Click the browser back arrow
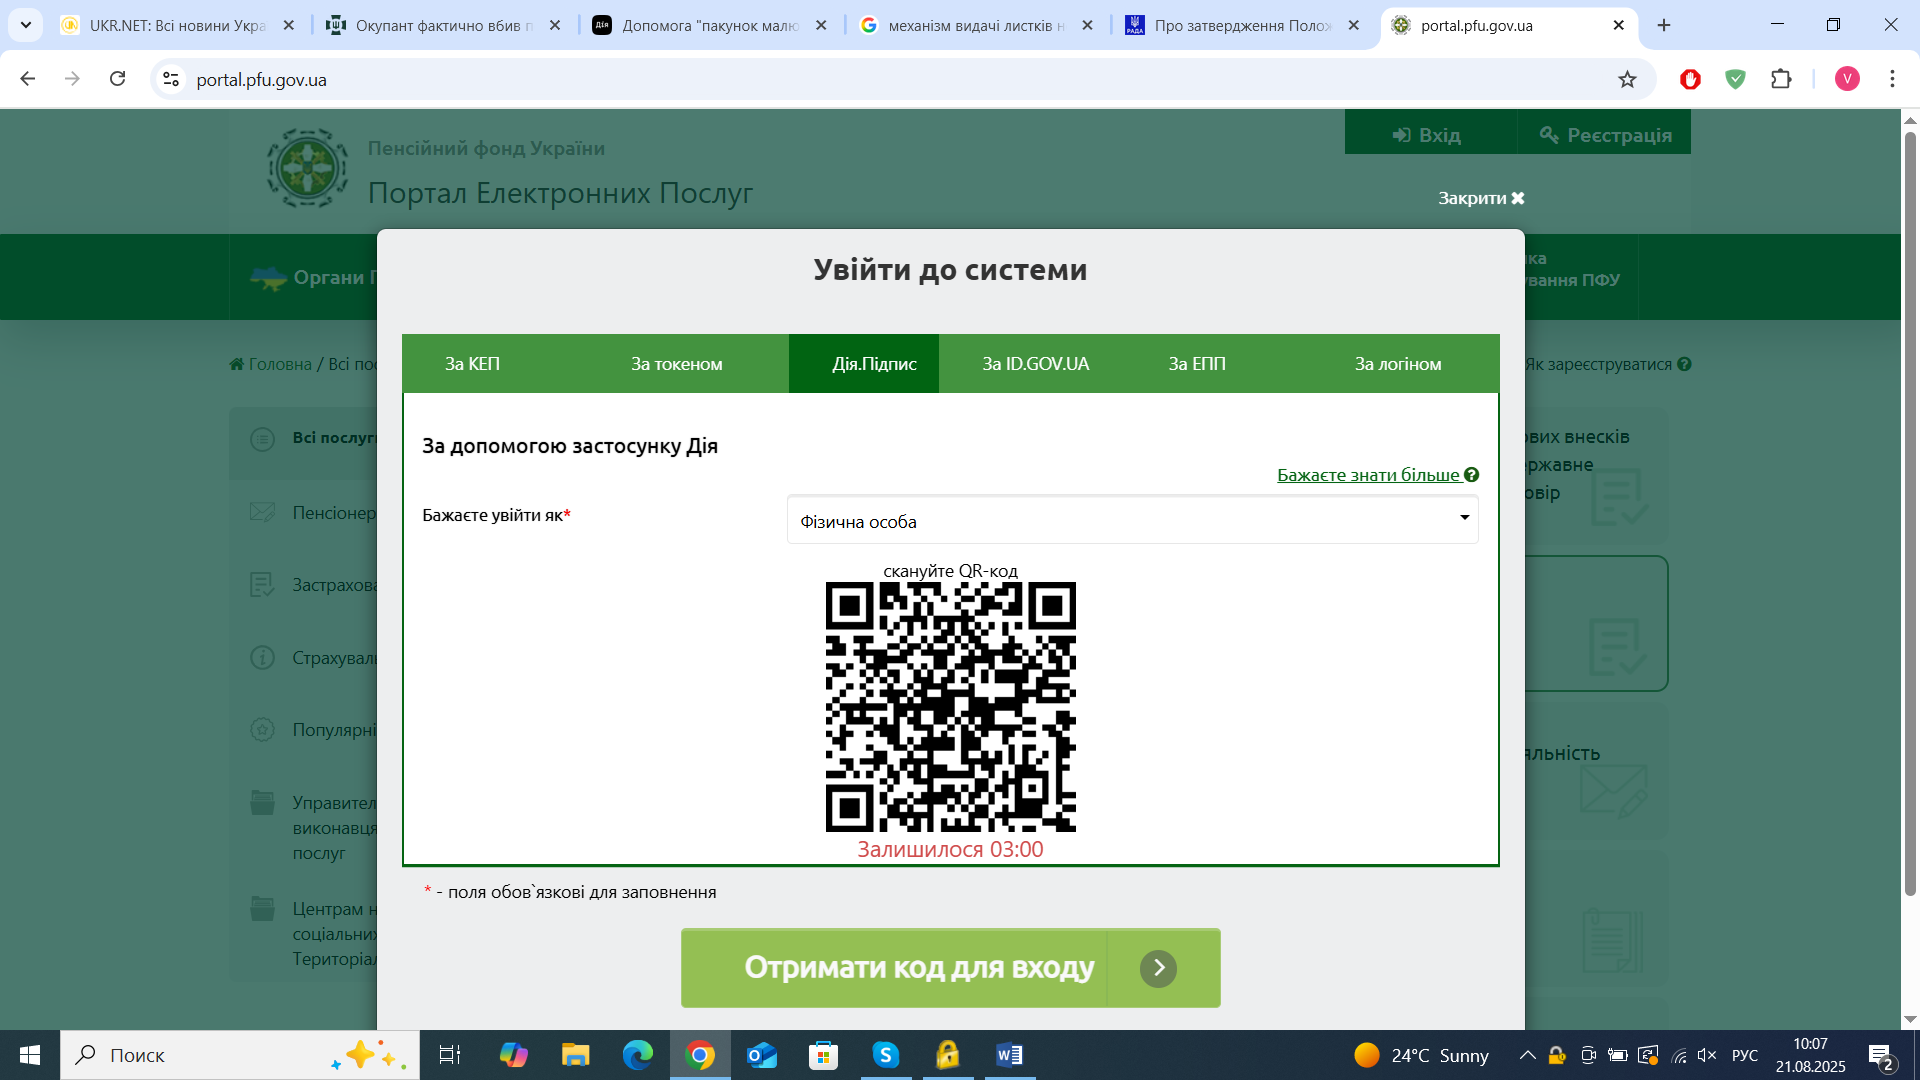The image size is (1920, 1080). pos(28,79)
